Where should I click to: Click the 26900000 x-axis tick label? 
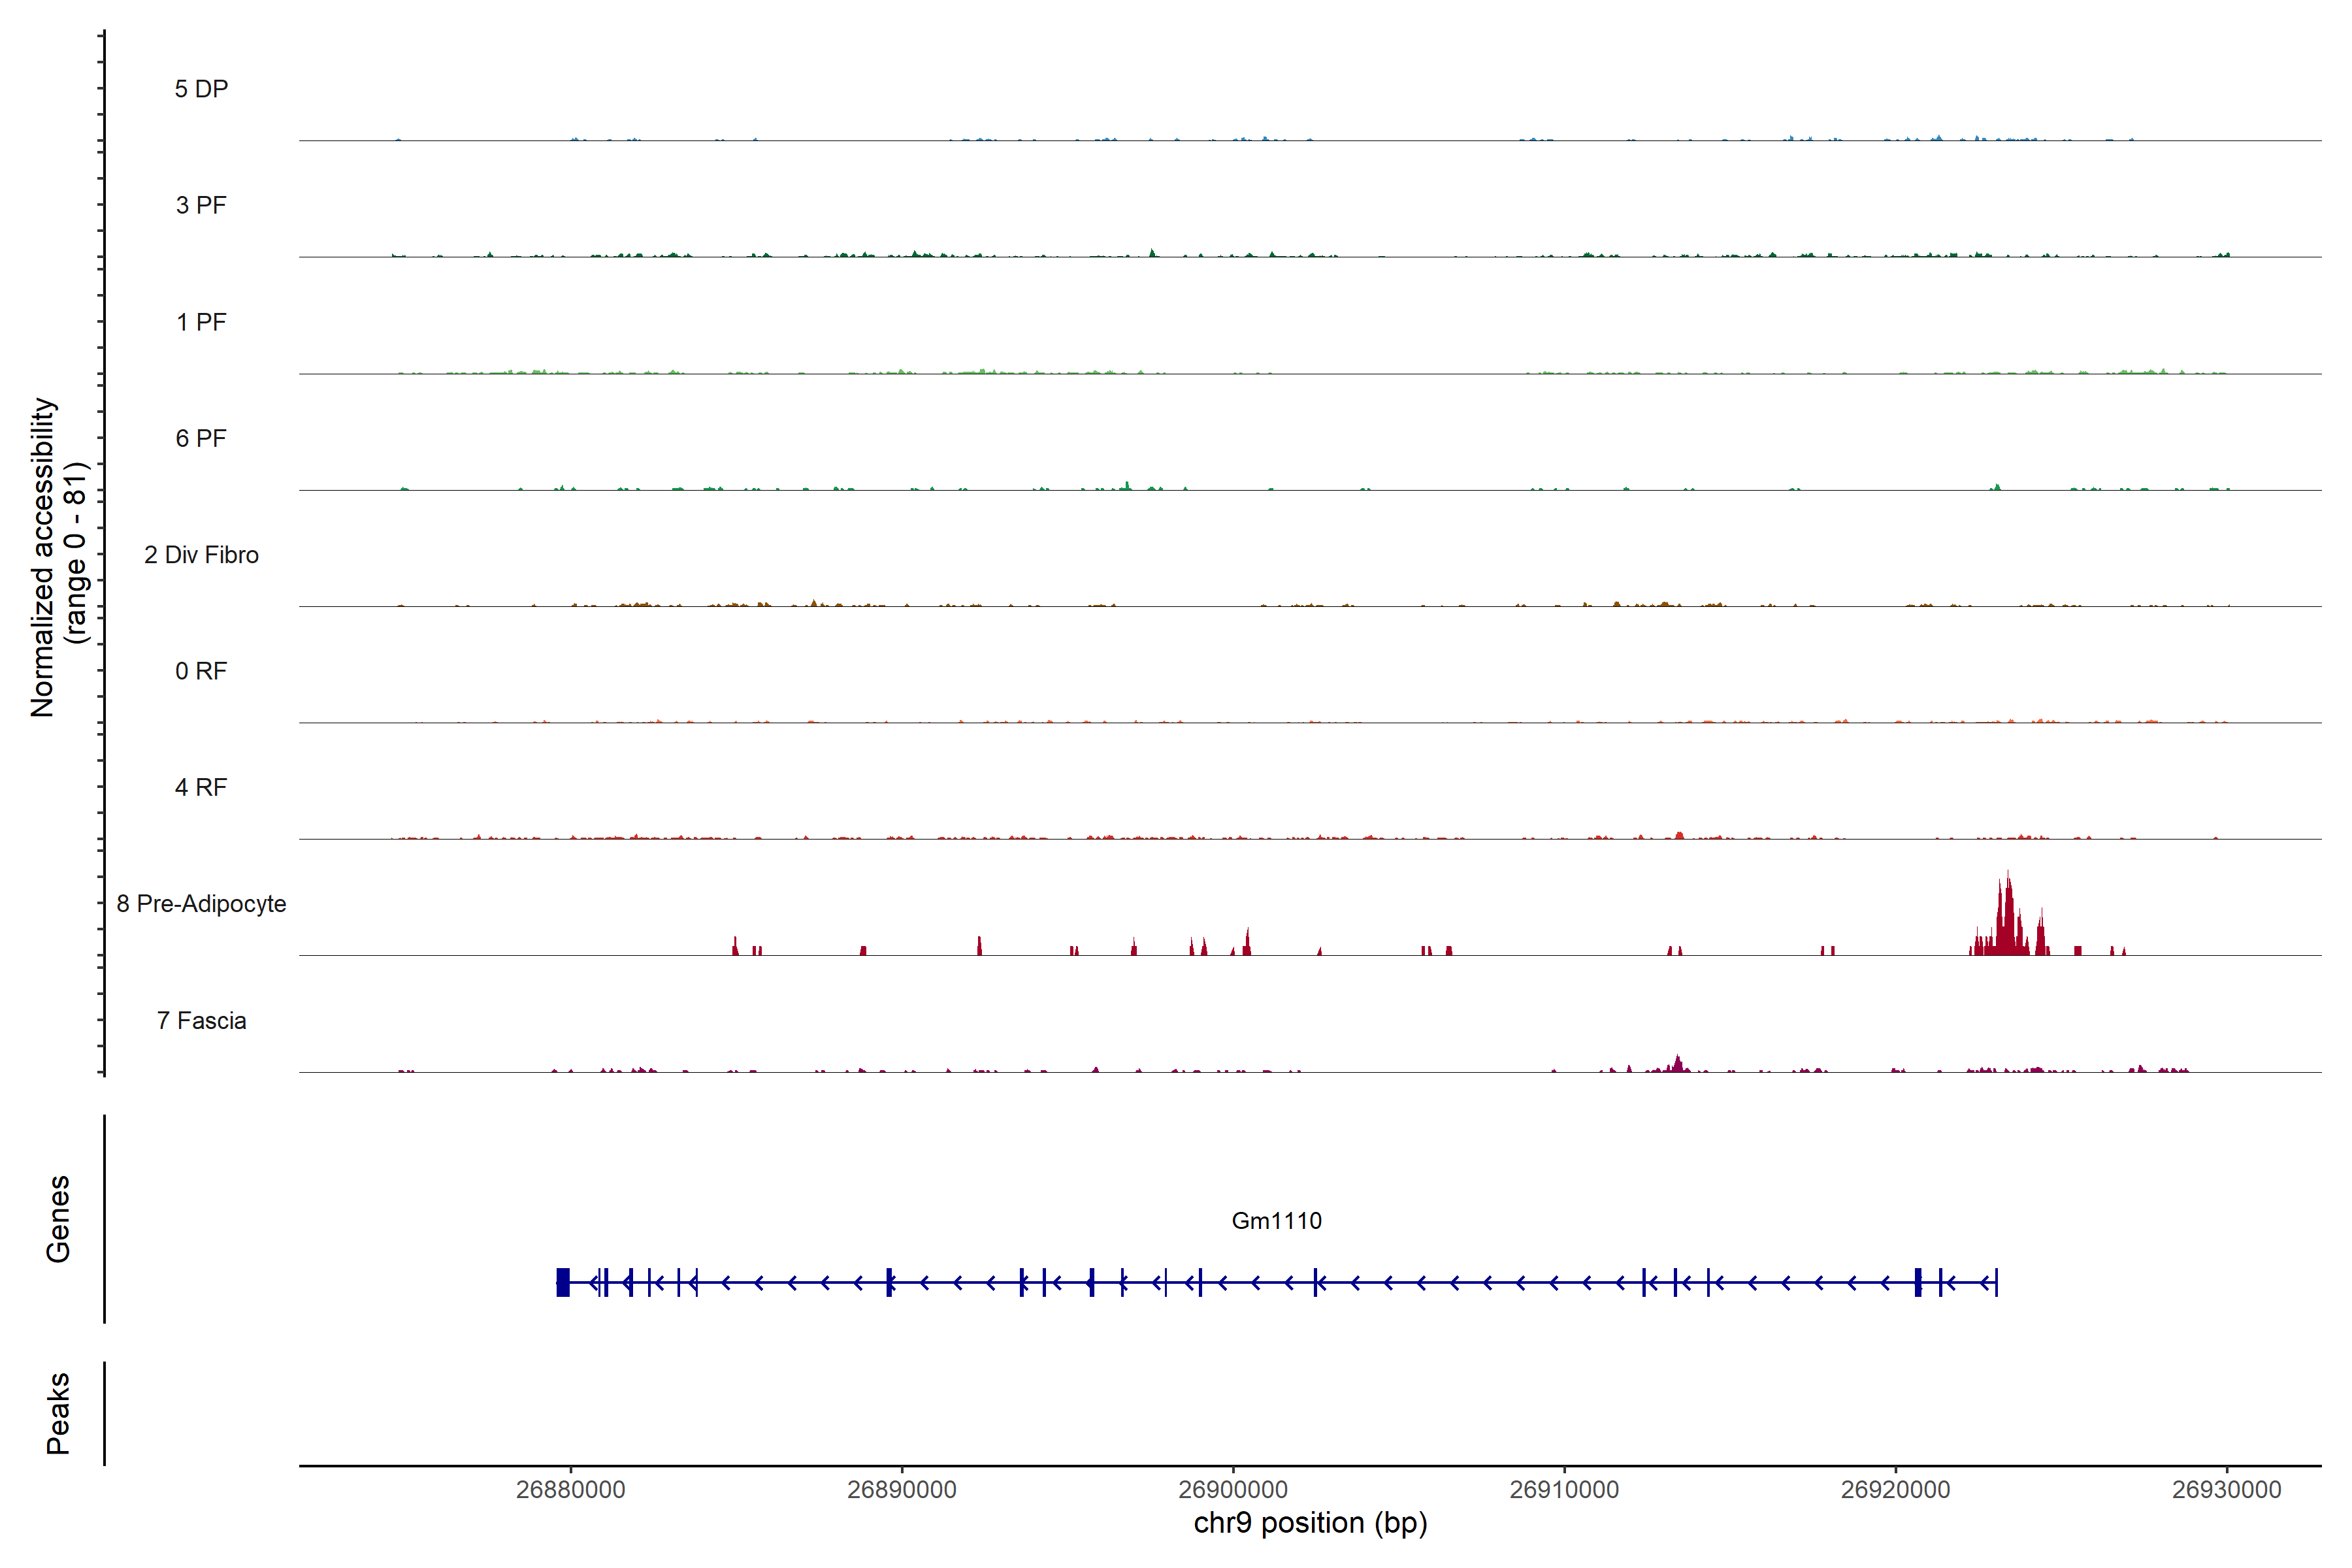tap(1233, 1489)
